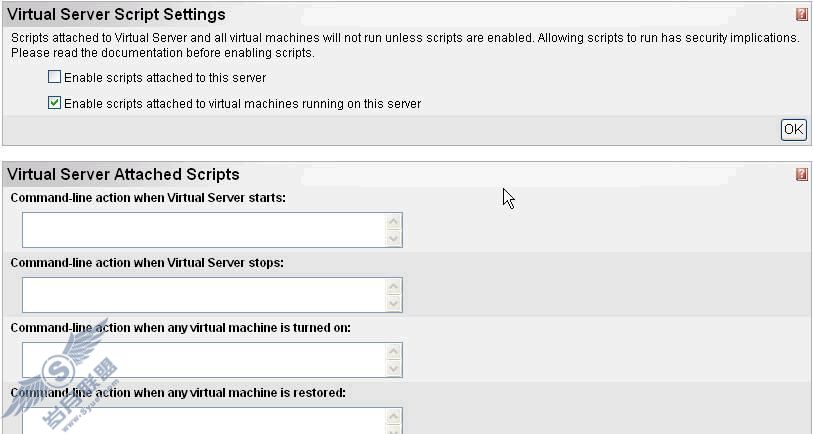Click down arrow in Virtual Server starts box
813x434 pixels.
pyautogui.click(x=394, y=239)
